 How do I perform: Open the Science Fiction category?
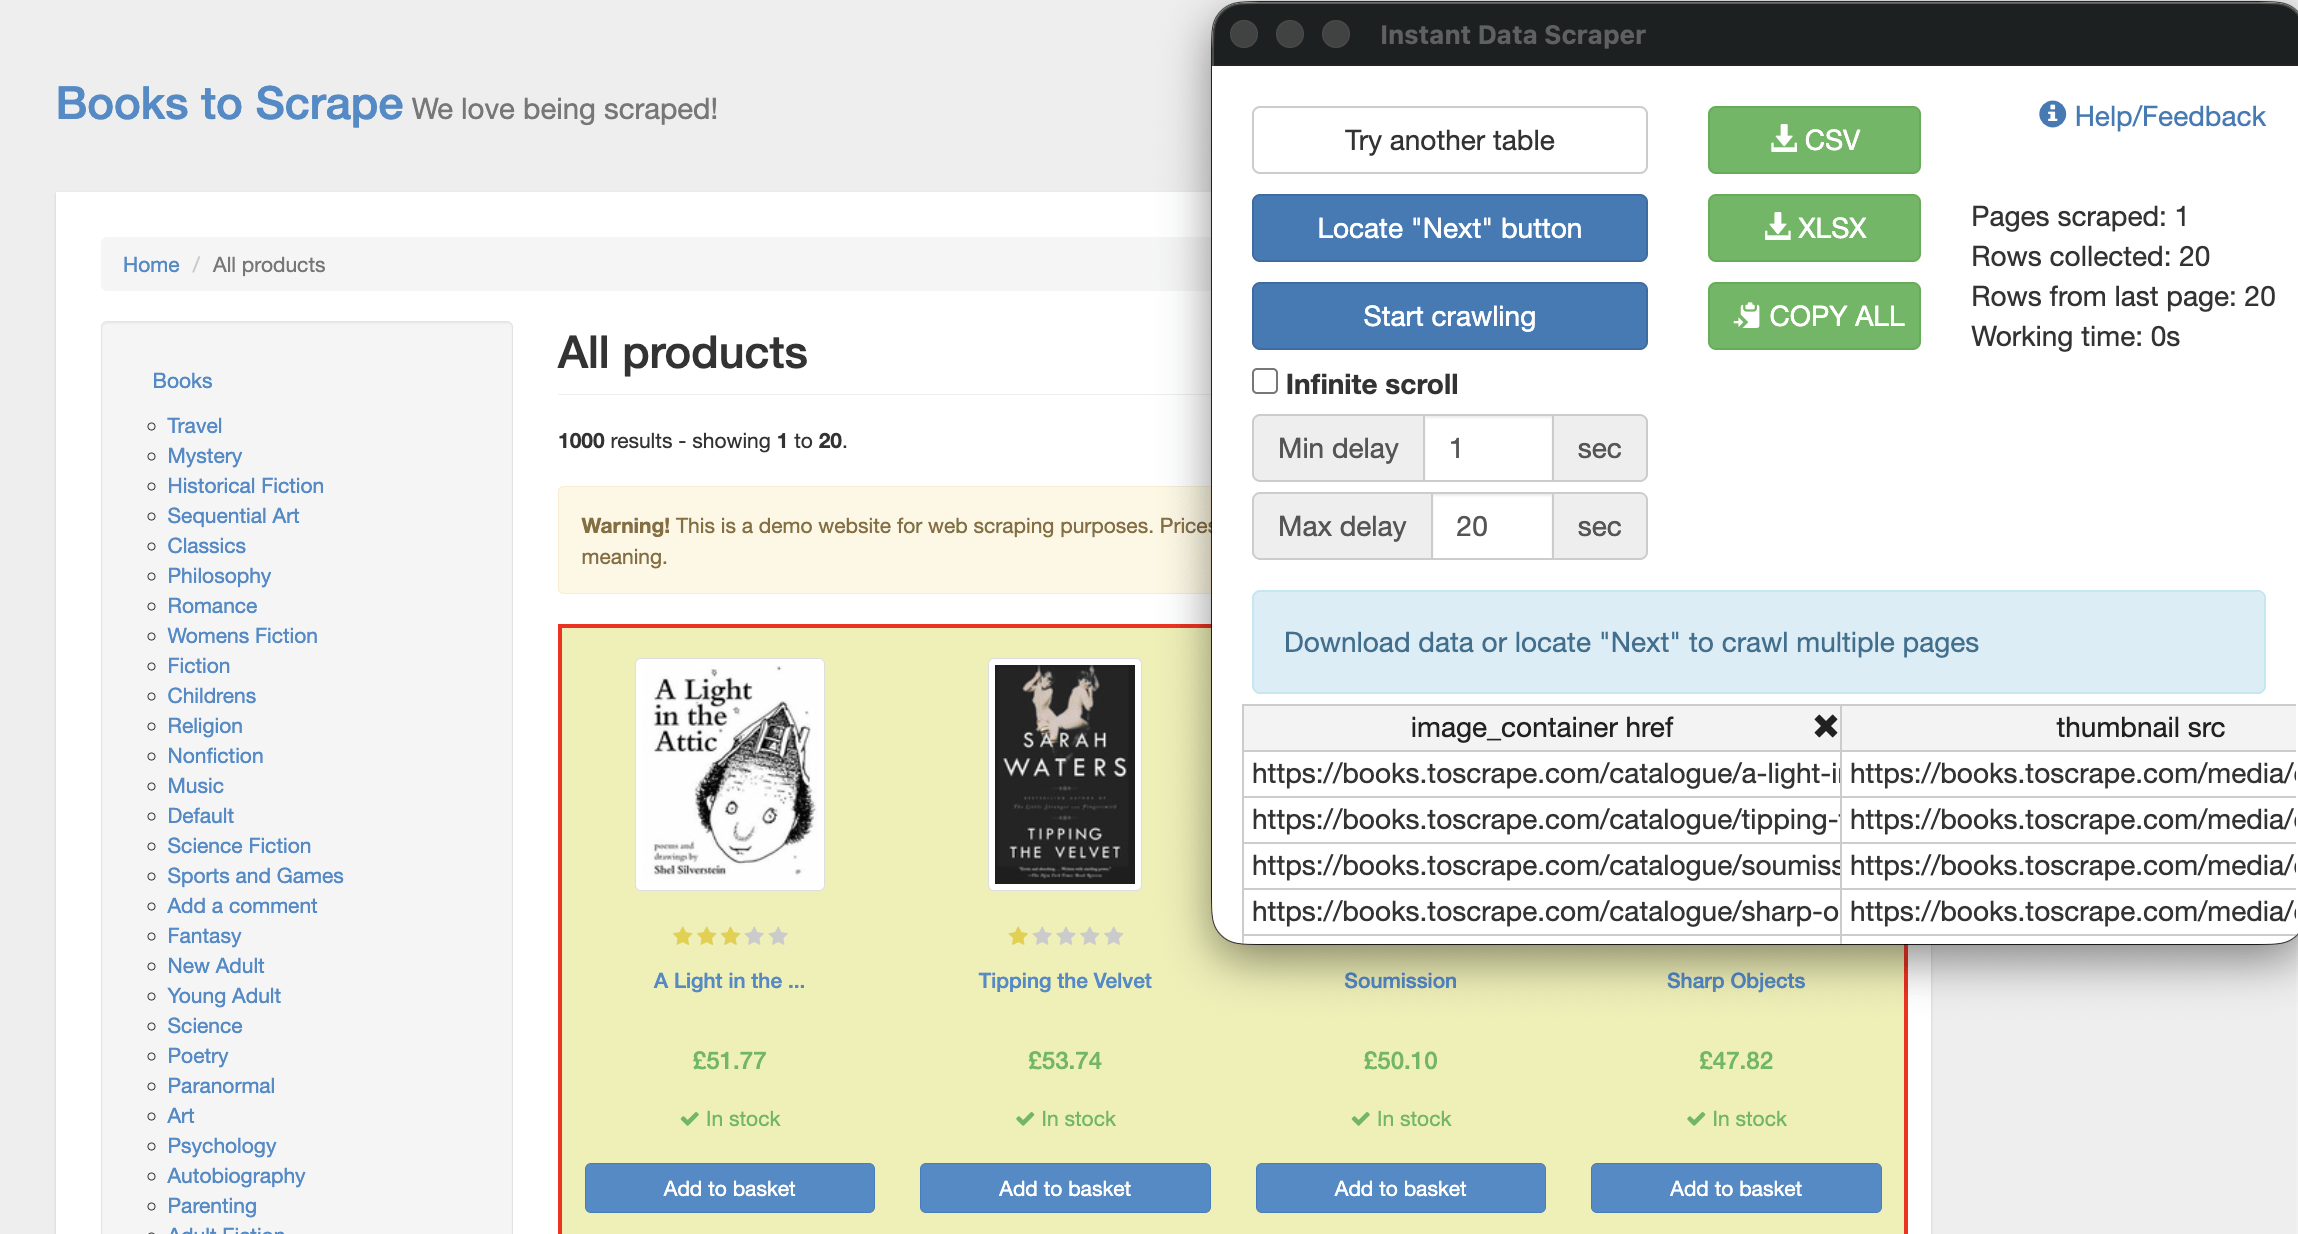point(239,846)
